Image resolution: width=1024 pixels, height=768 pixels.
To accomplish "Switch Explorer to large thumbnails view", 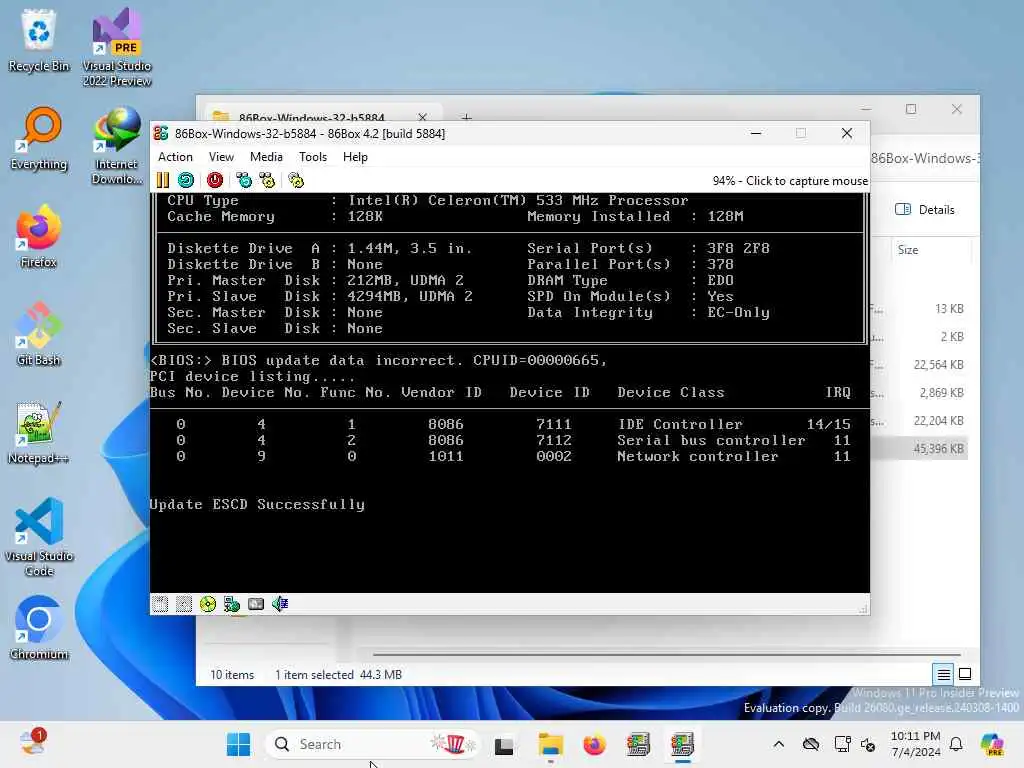I will click(965, 674).
